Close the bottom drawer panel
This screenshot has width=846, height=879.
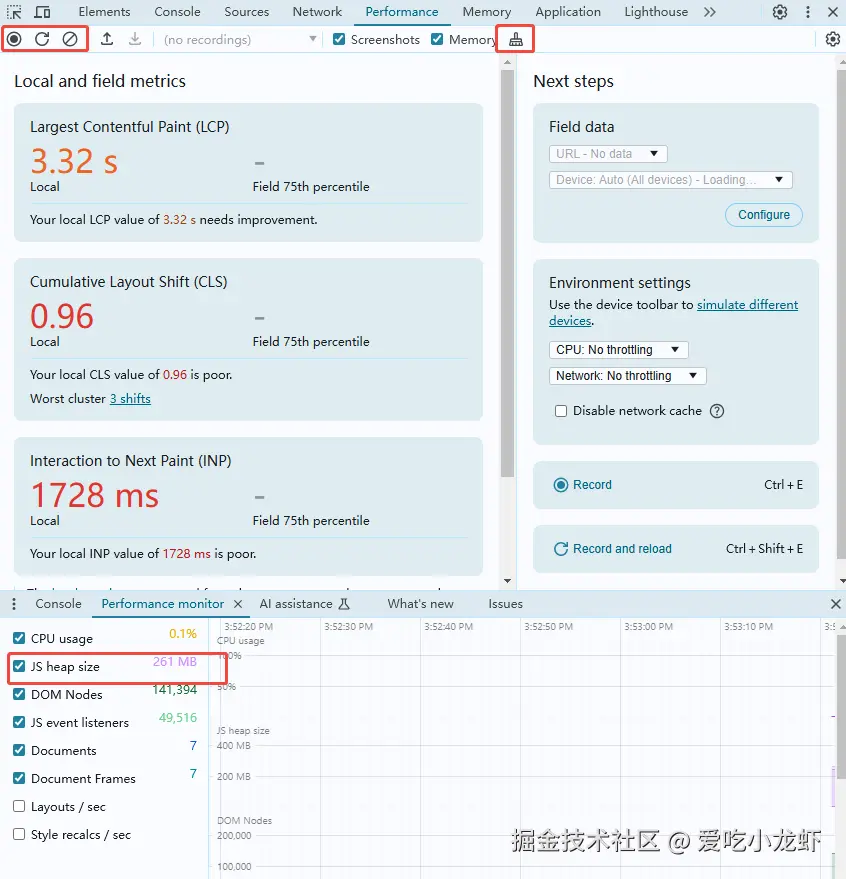(x=835, y=604)
